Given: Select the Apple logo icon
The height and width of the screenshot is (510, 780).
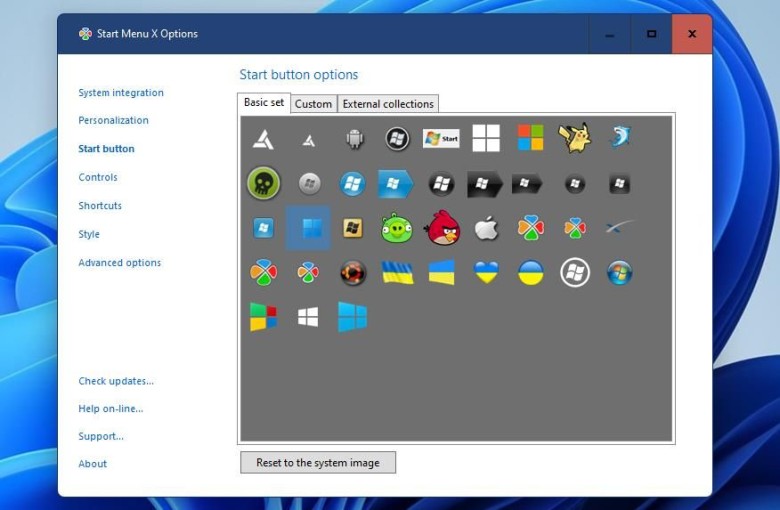Looking at the screenshot, I should (486, 228).
